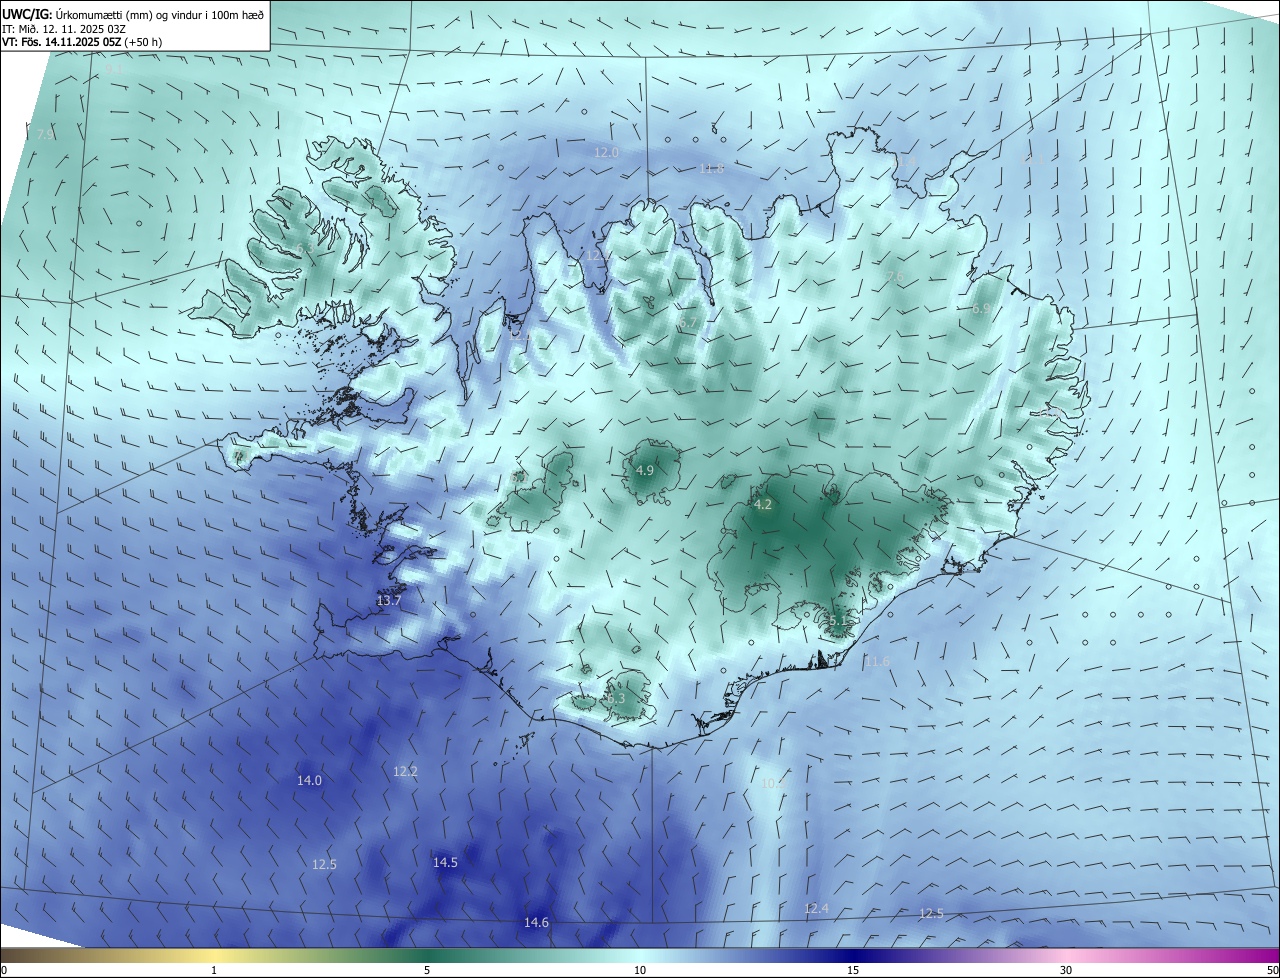The image size is (1280, 978).
Task: Click the 11.6 value label off the southeast coast
Action: pyautogui.click(x=877, y=662)
